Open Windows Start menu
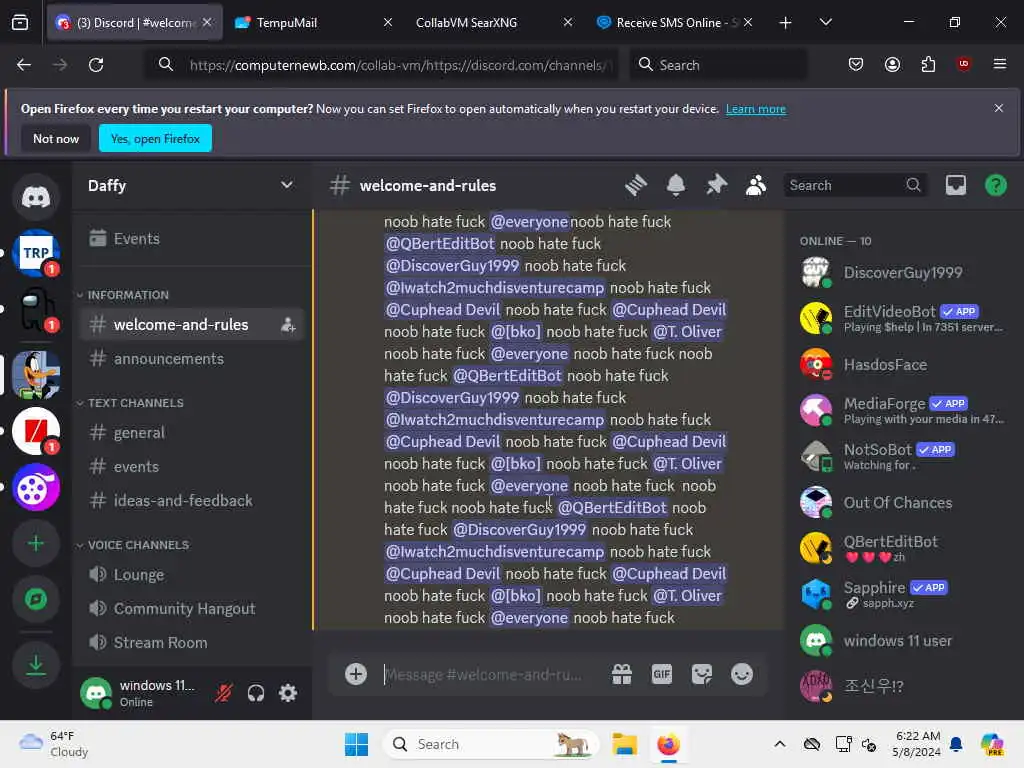The height and width of the screenshot is (768, 1024). 357,744
